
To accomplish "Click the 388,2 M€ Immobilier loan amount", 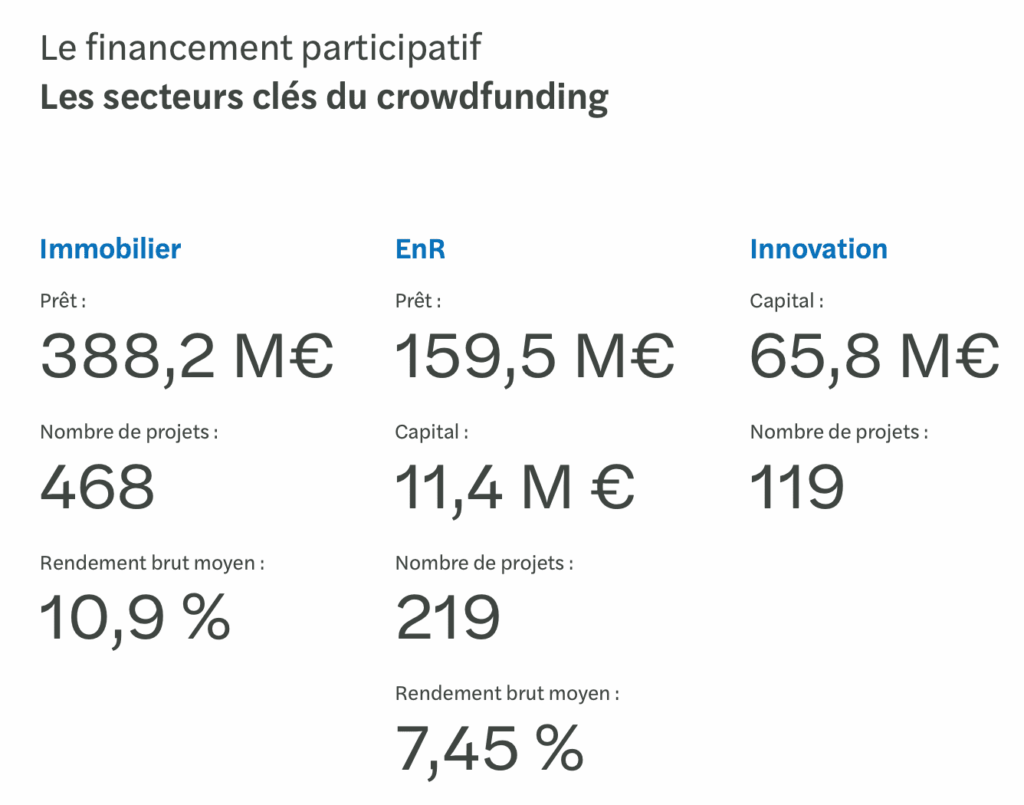I will pos(187,357).
